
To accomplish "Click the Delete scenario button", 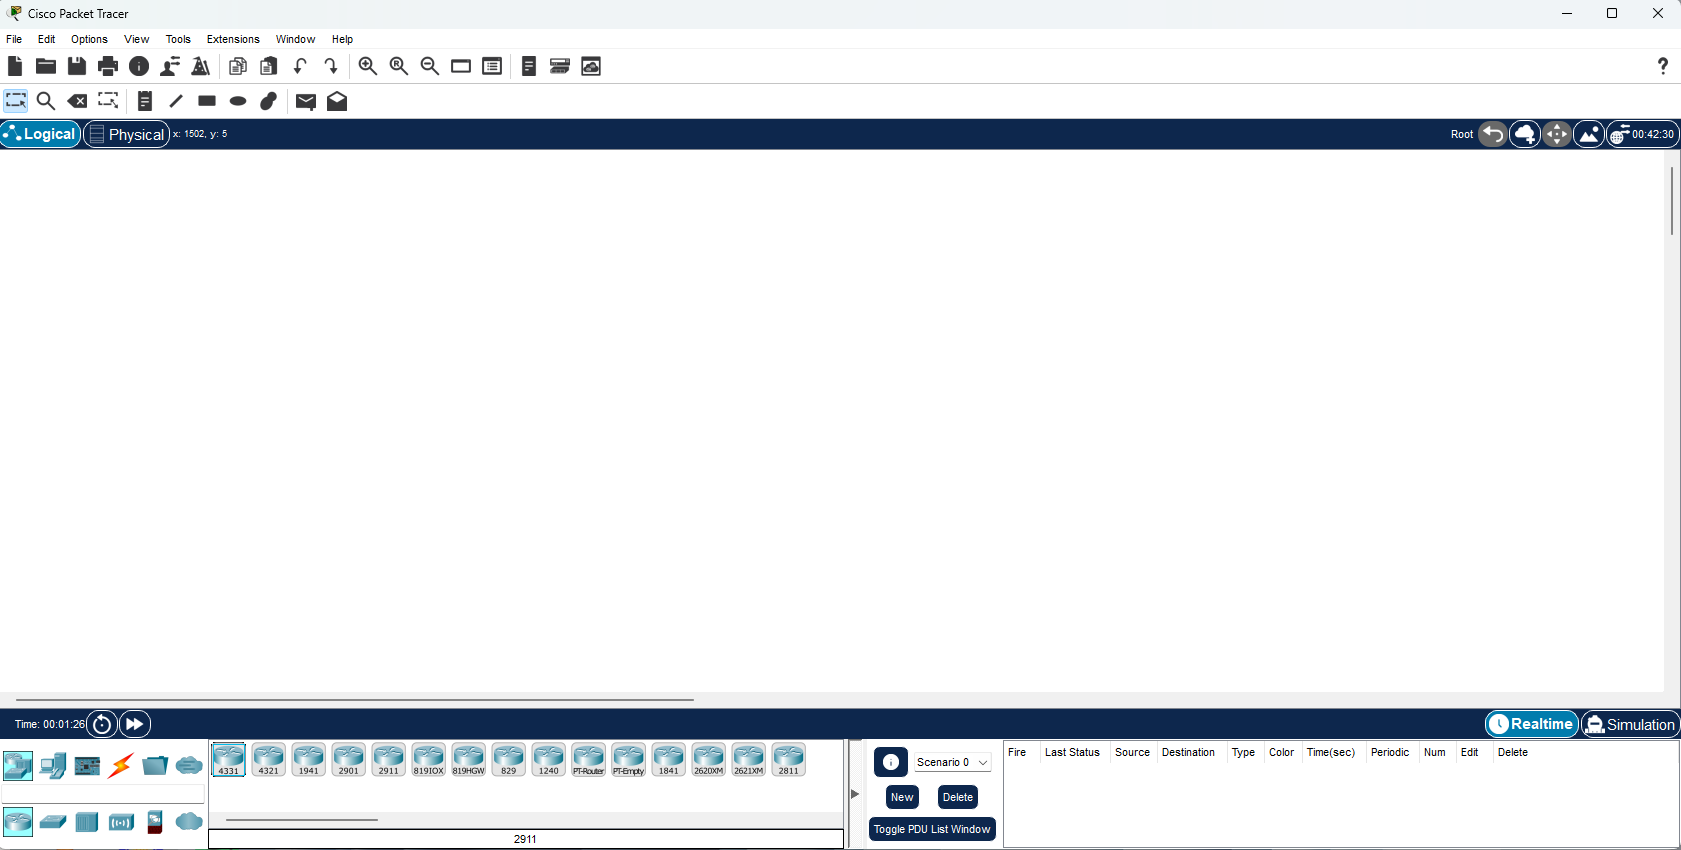I will 958,797.
